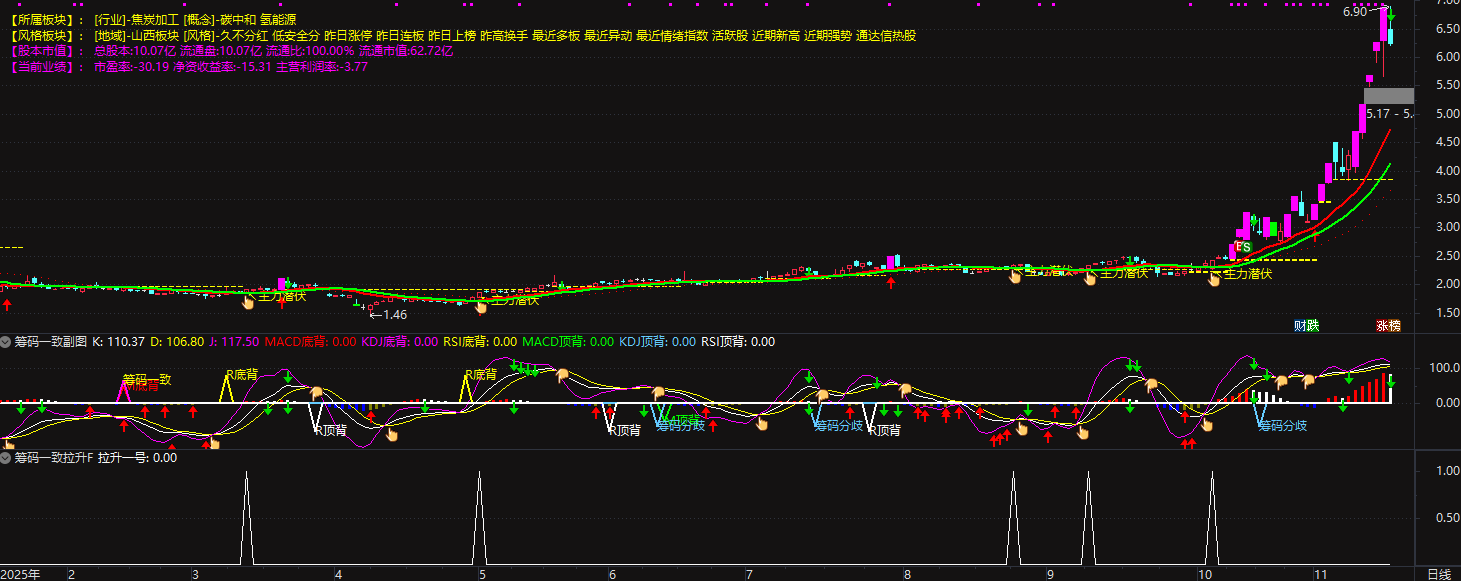Screen dimensions: 1461x581
Task: Expand the 筹码一致拉升F panel dropdown arrow
Action: coord(6,458)
